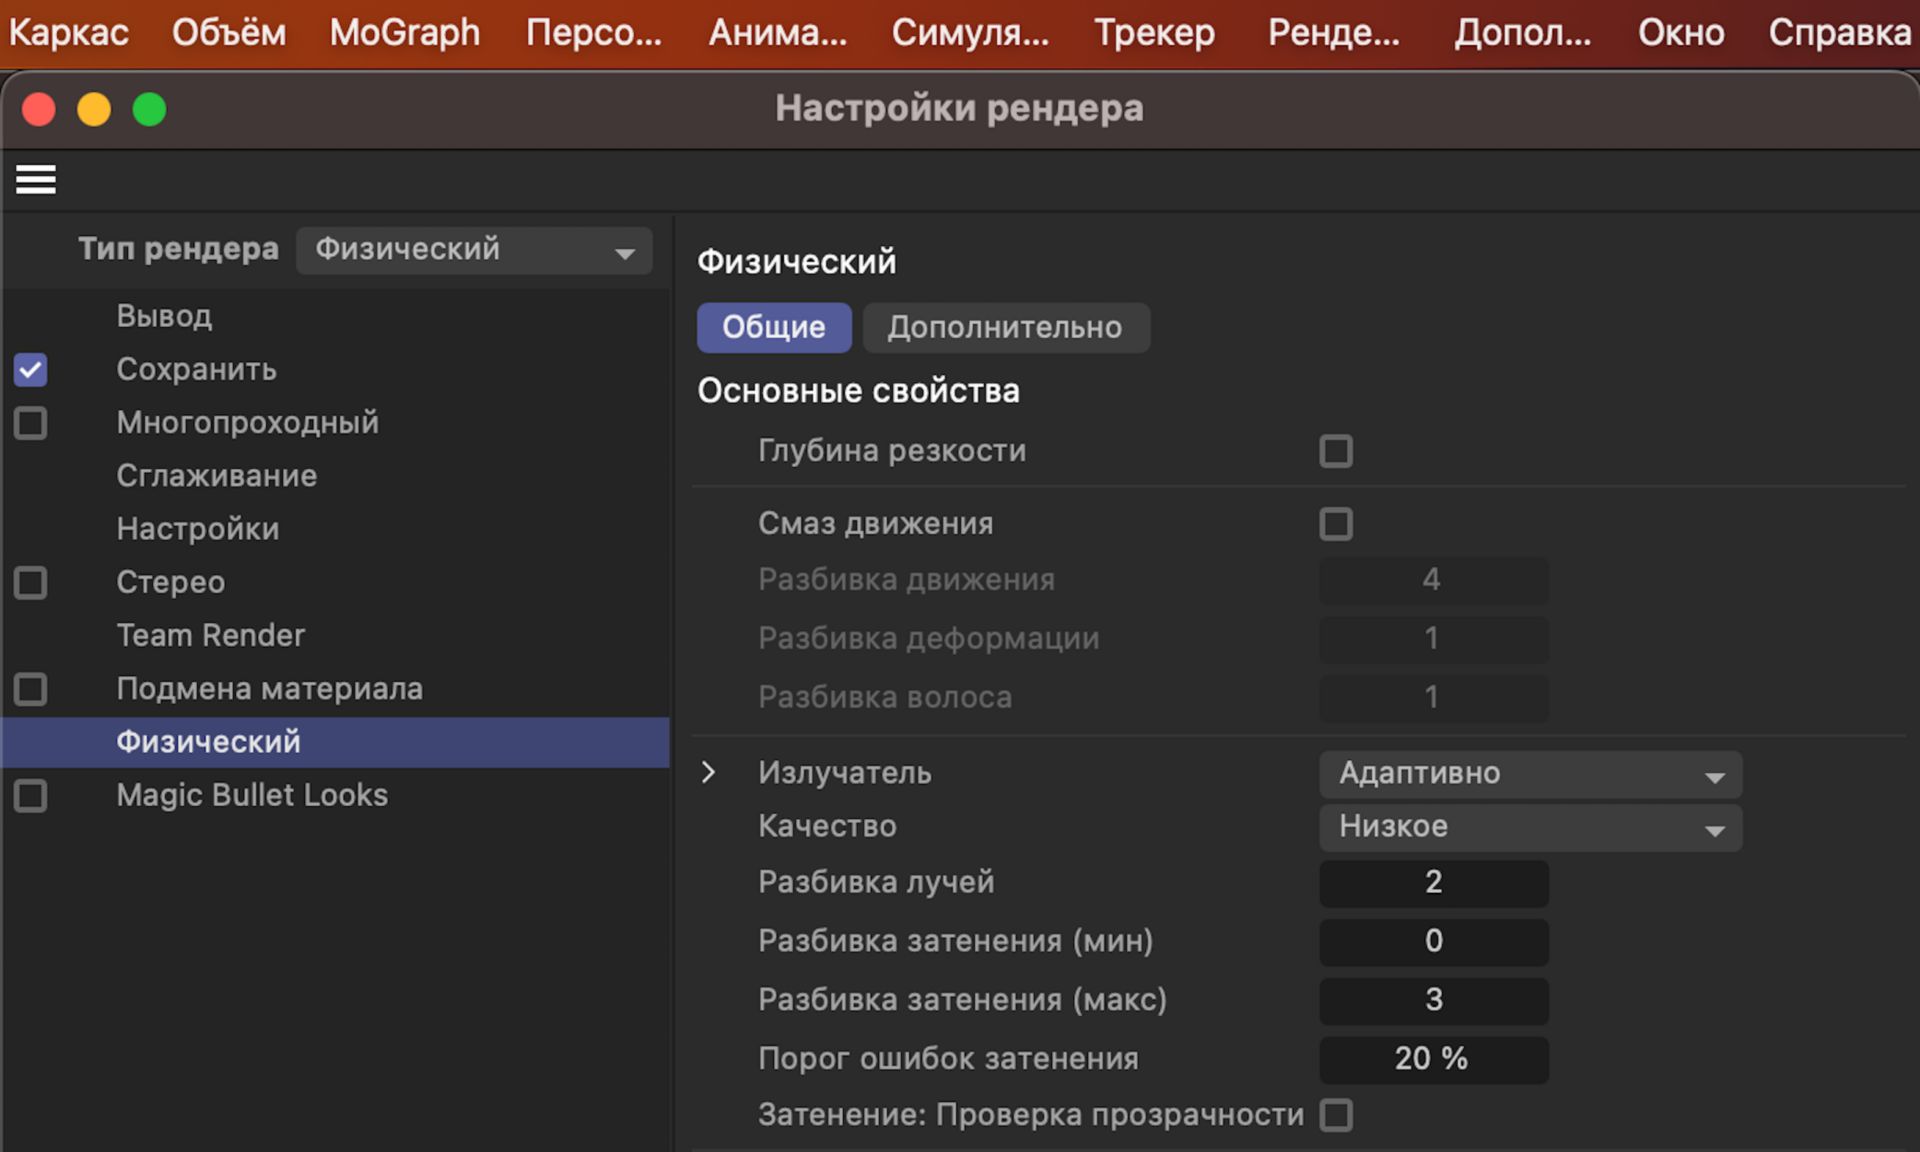1920x1152 pixels.
Task: Open the Трекер menu
Action: [1154, 33]
